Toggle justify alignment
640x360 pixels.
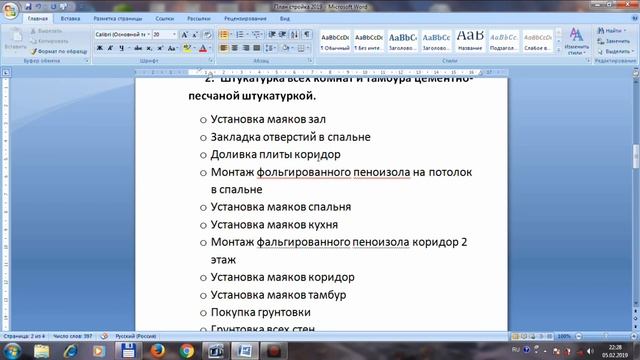tap(257, 48)
